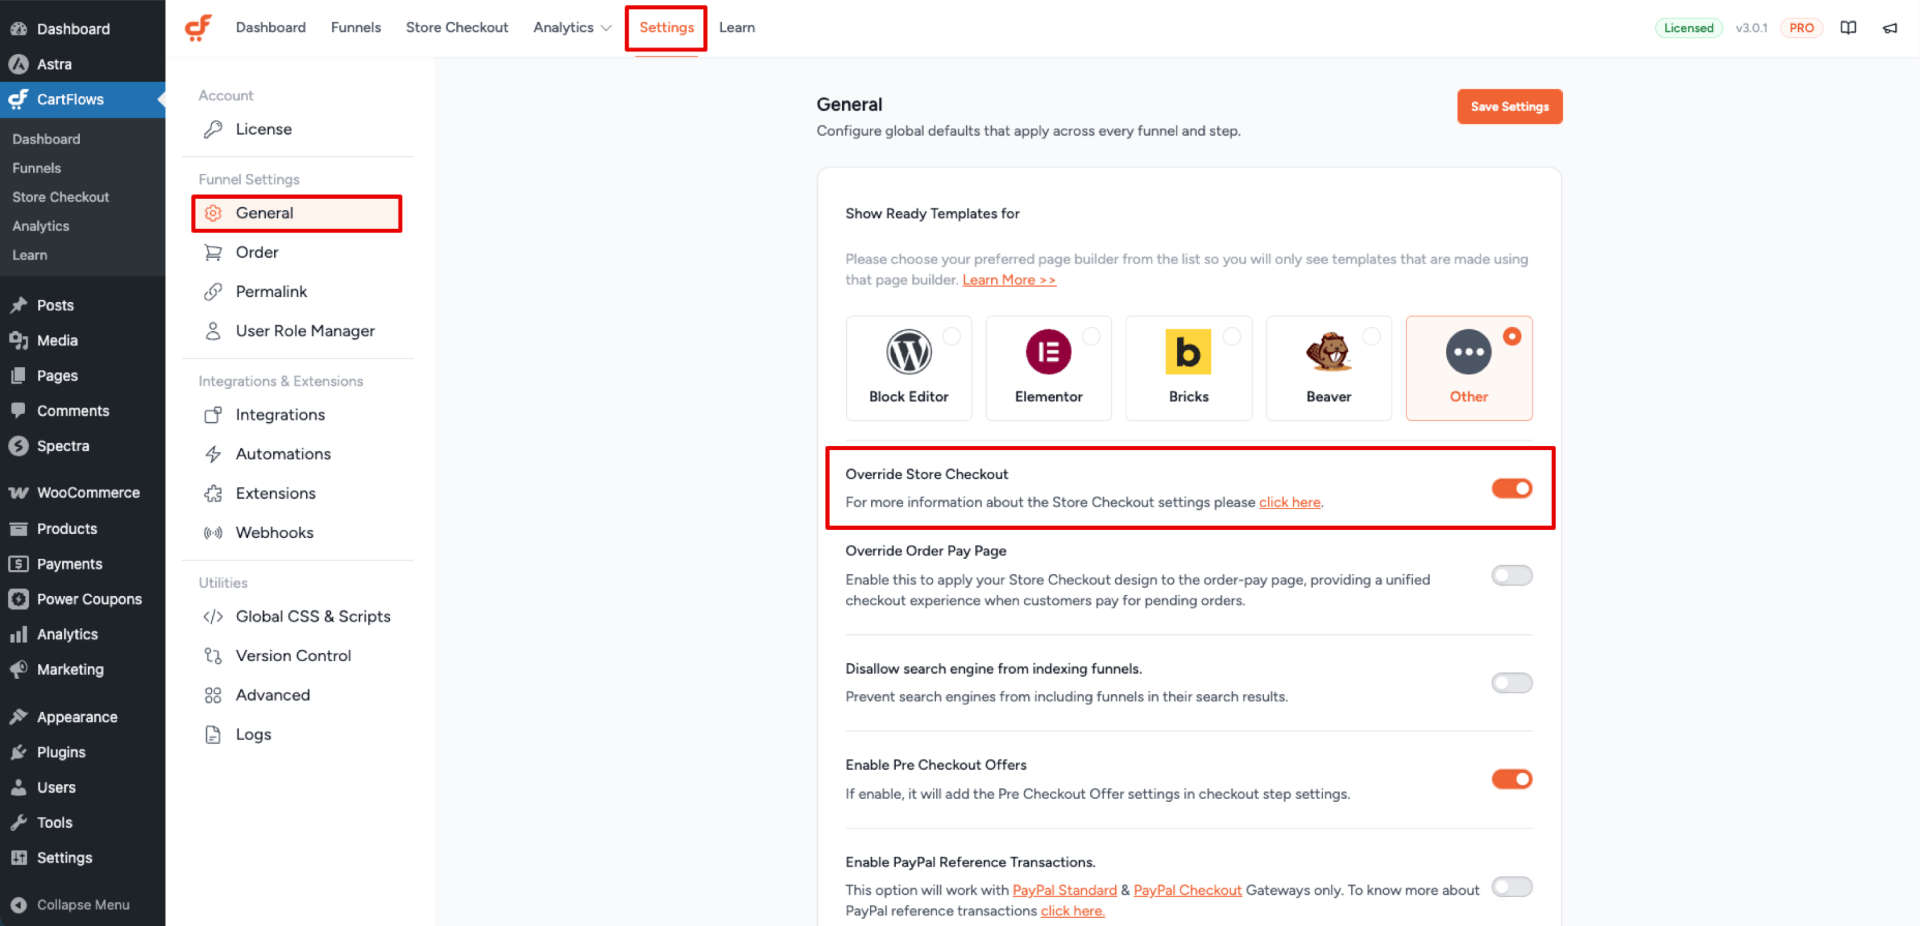Collapse the WordPress admin menu
Screen dimensions: 1920x926
[x=83, y=905]
